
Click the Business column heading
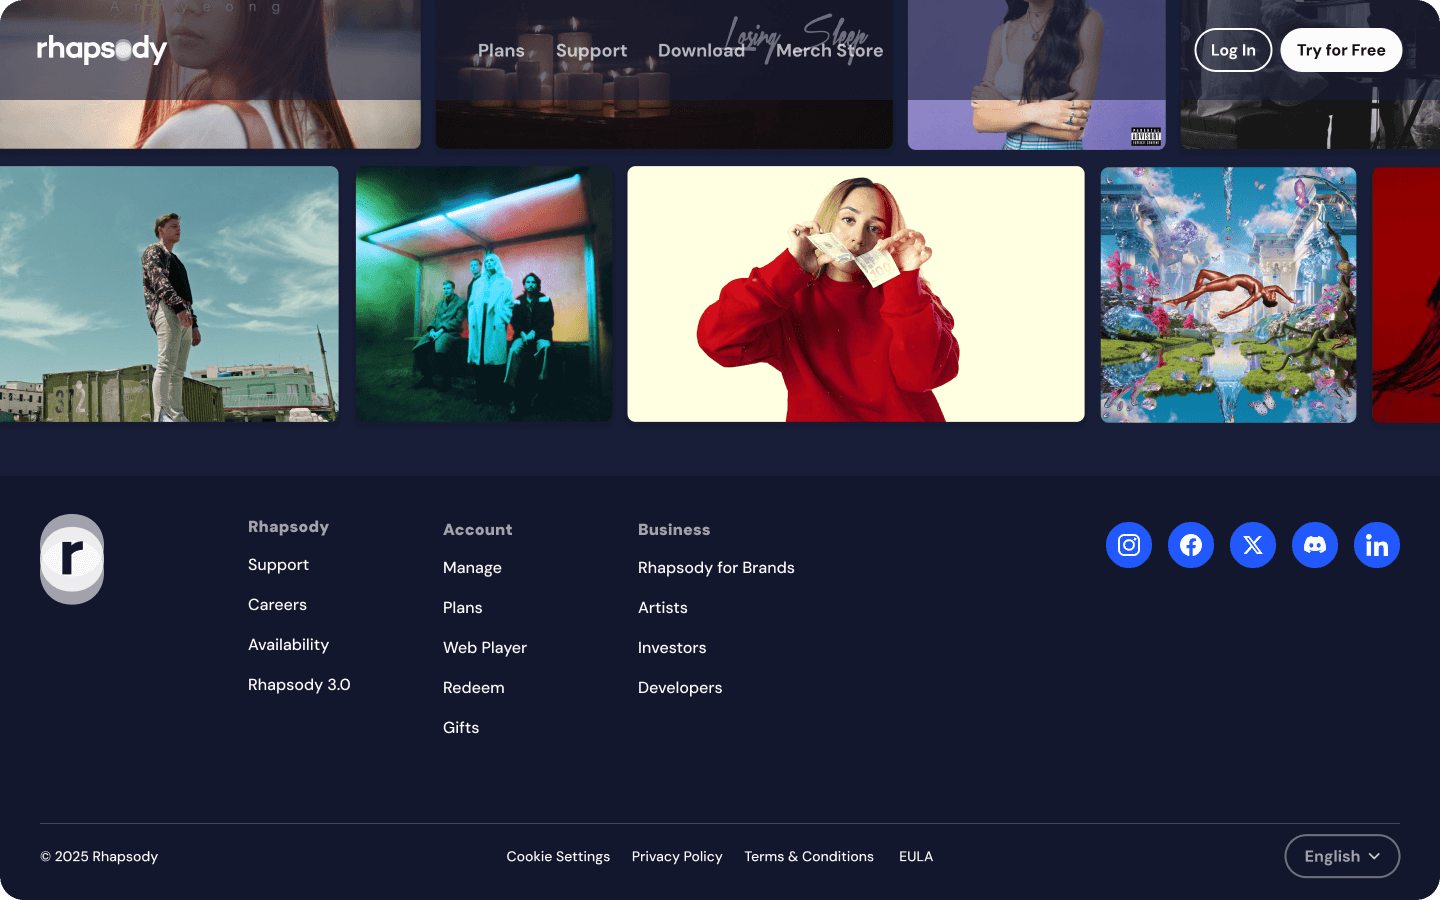tap(674, 530)
